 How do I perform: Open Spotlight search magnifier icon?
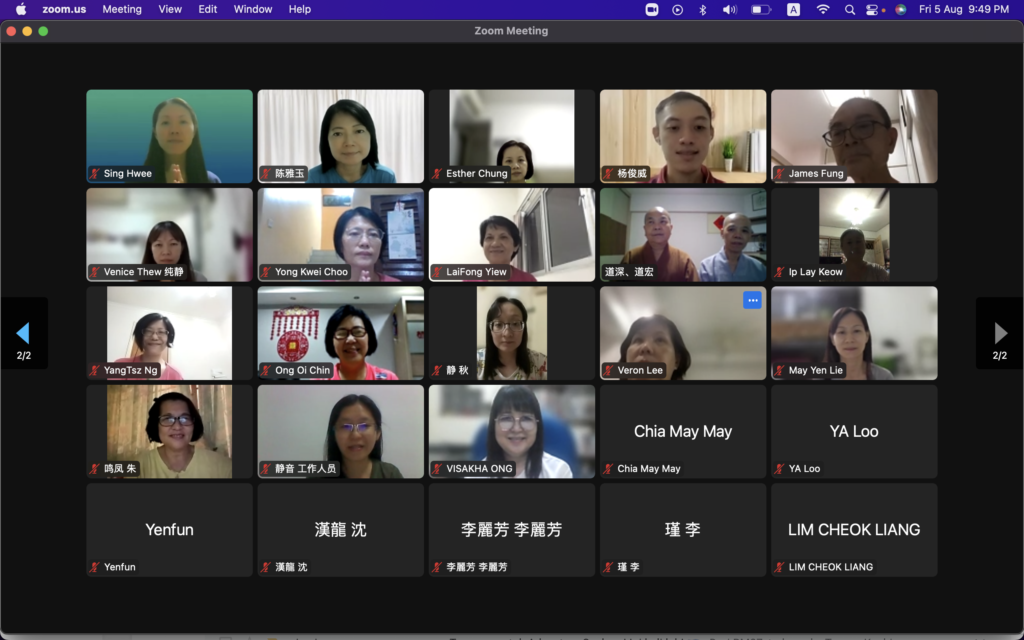point(849,9)
